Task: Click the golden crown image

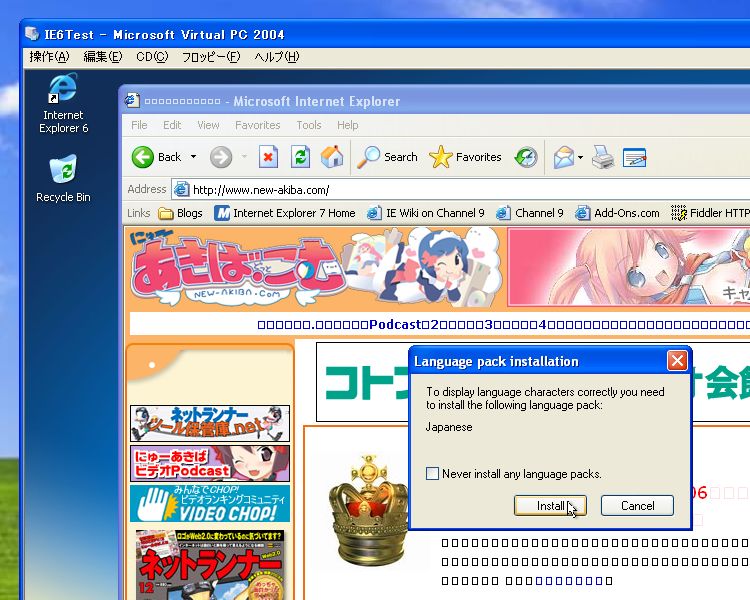Action: pos(369,510)
